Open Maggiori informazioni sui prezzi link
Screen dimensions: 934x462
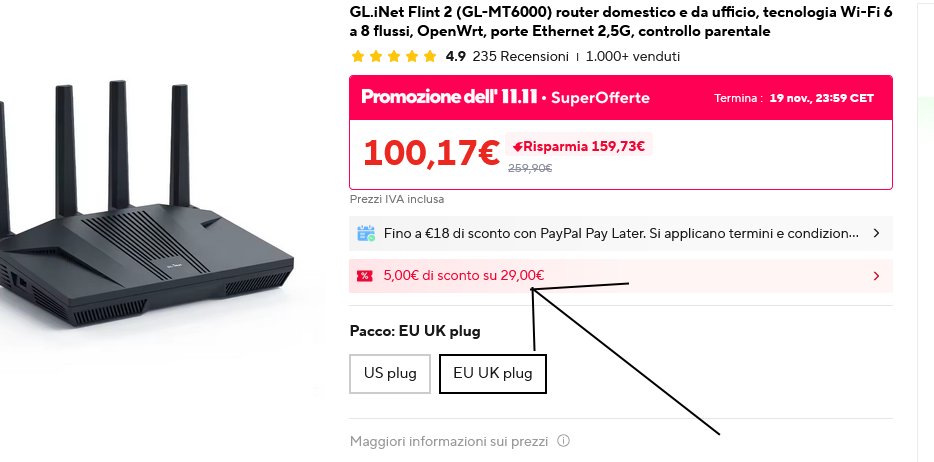click(449, 441)
